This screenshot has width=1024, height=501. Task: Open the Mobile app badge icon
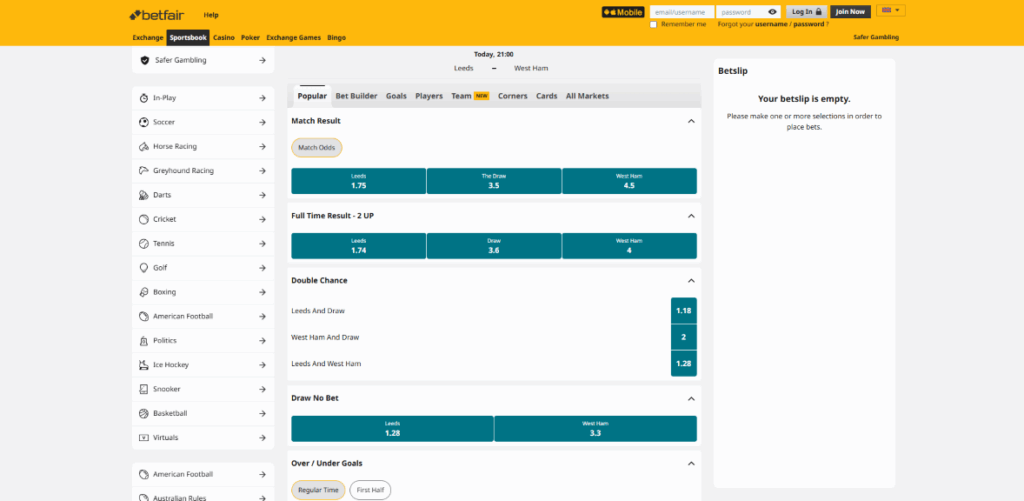tap(622, 12)
